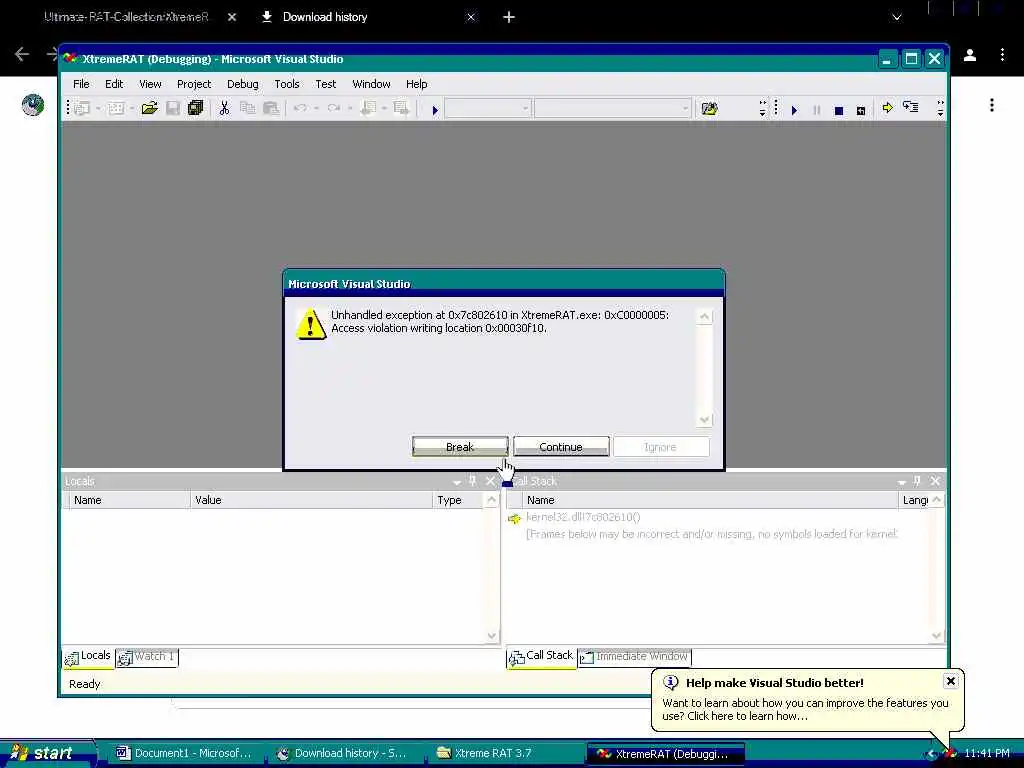
Task: Open the dropdown arrow beside Add New Item
Action: (132, 108)
